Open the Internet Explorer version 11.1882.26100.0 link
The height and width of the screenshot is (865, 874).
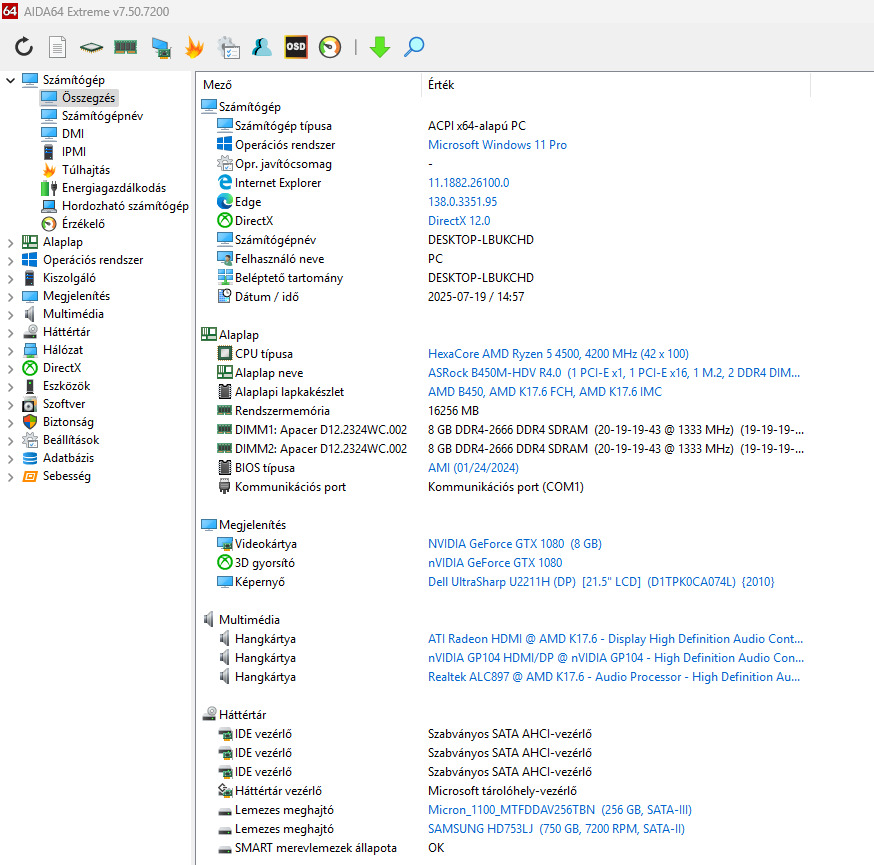coord(468,183)
